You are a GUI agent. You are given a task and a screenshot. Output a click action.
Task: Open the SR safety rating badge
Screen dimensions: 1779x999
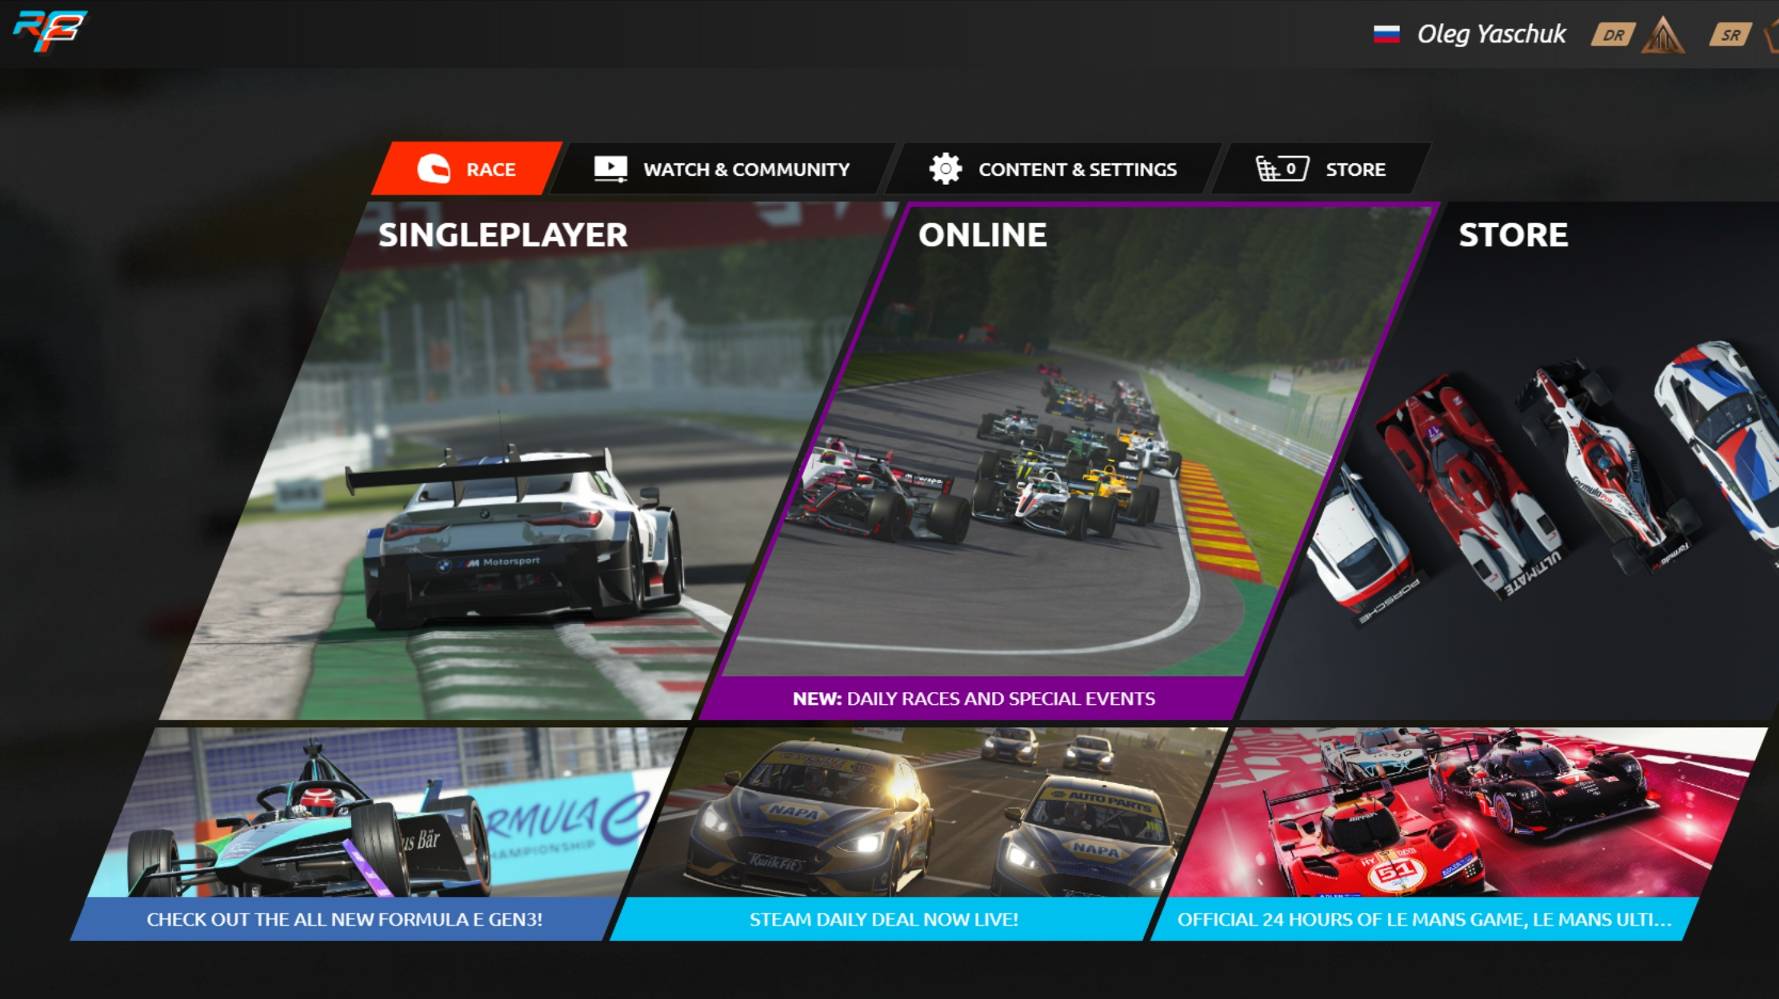tap(1730, 33)
